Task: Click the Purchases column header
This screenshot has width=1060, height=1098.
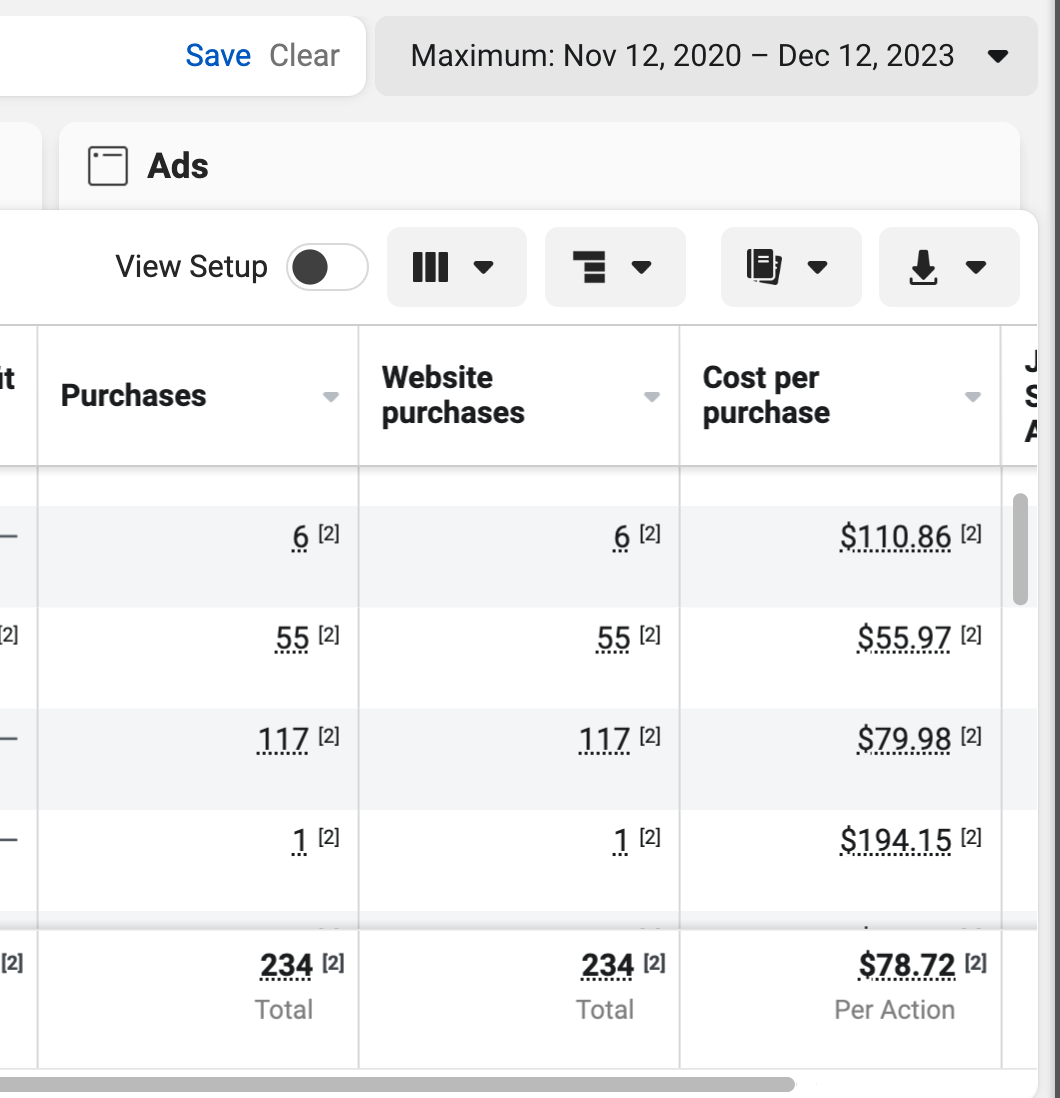Action: coord(134,396)
